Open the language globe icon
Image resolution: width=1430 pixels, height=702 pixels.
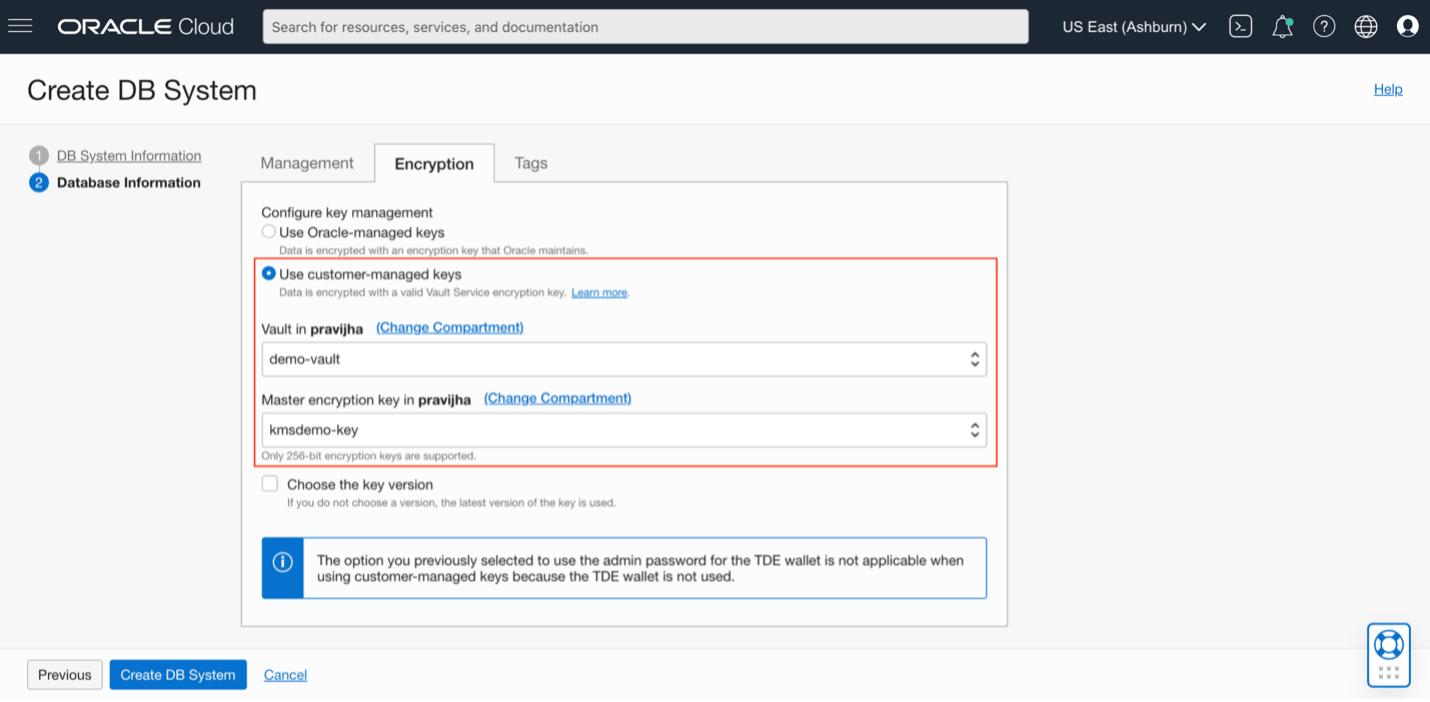(1366, 27)
